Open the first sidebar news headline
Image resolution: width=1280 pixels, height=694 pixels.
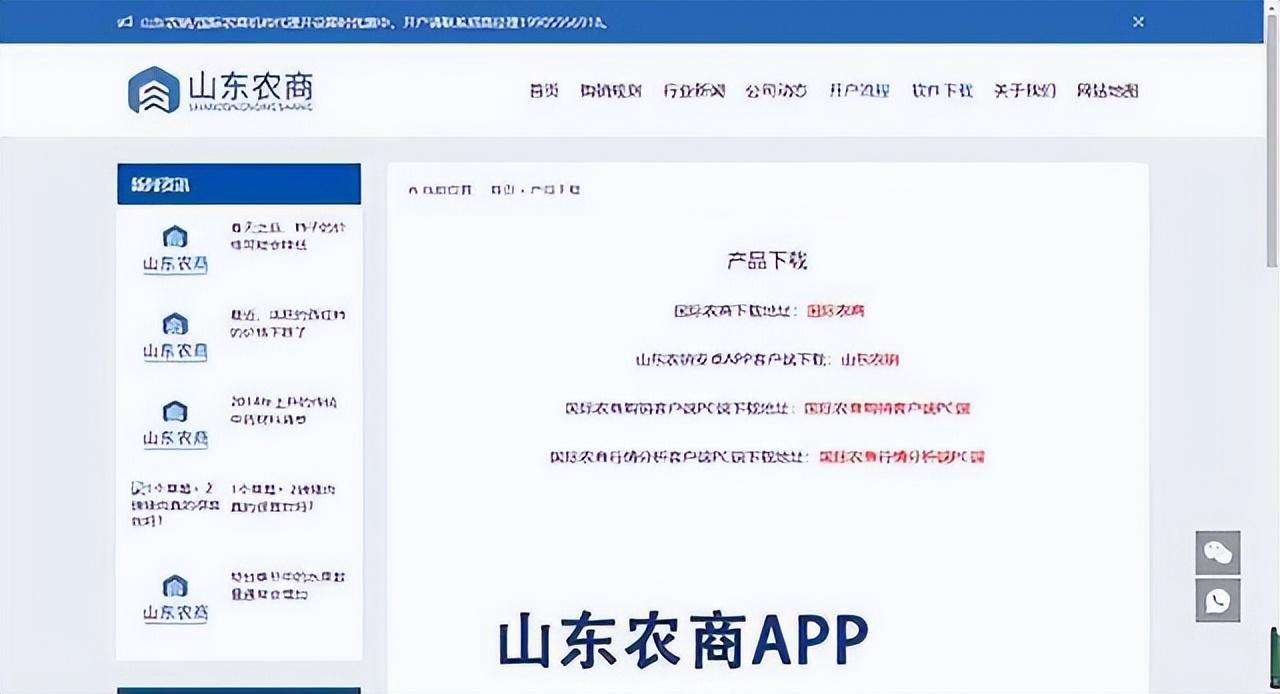coord(289,235)
